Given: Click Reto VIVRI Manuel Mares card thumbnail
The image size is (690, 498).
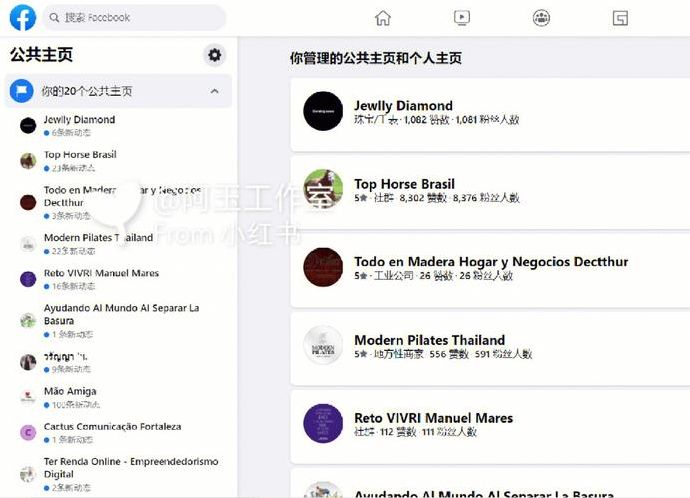Looking at the screenshot, I should pos(323,423).
